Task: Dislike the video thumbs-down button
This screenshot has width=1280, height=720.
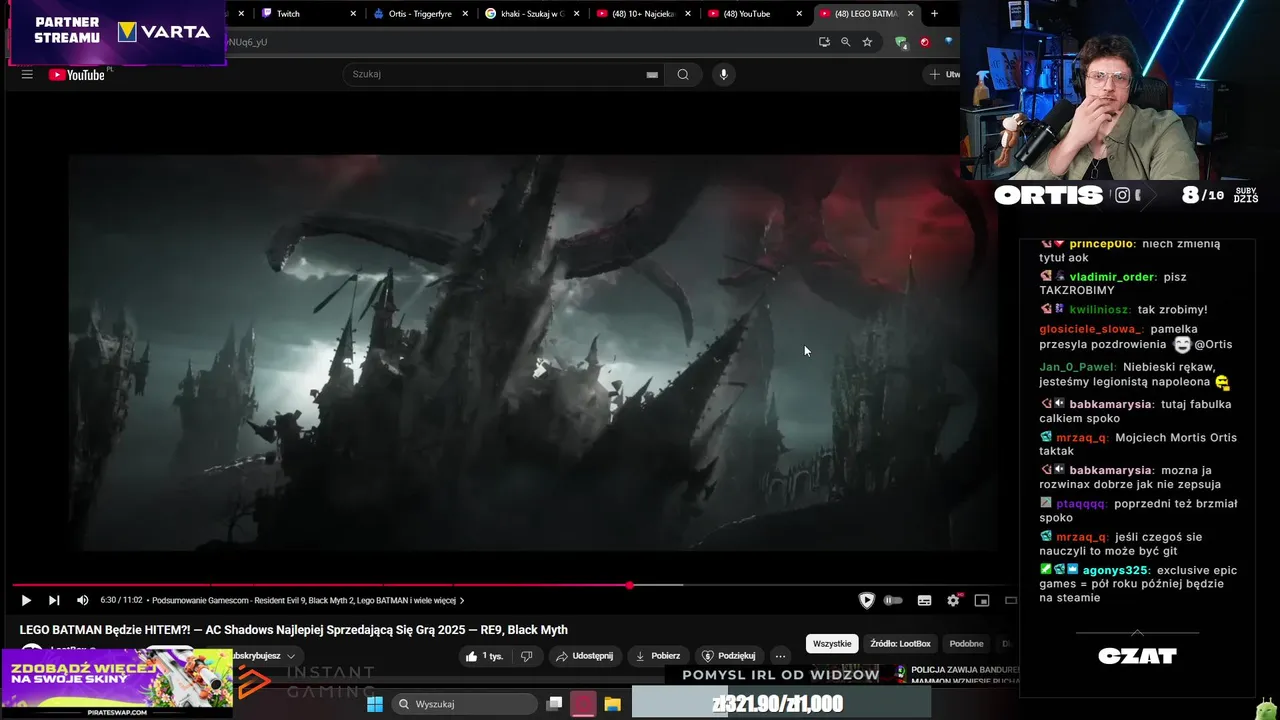Action: click(527, 656)
